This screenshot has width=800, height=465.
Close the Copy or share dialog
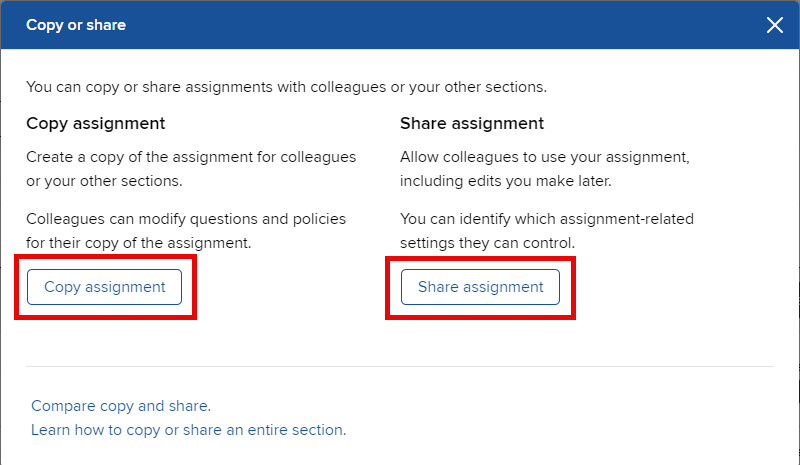[774, 25]
